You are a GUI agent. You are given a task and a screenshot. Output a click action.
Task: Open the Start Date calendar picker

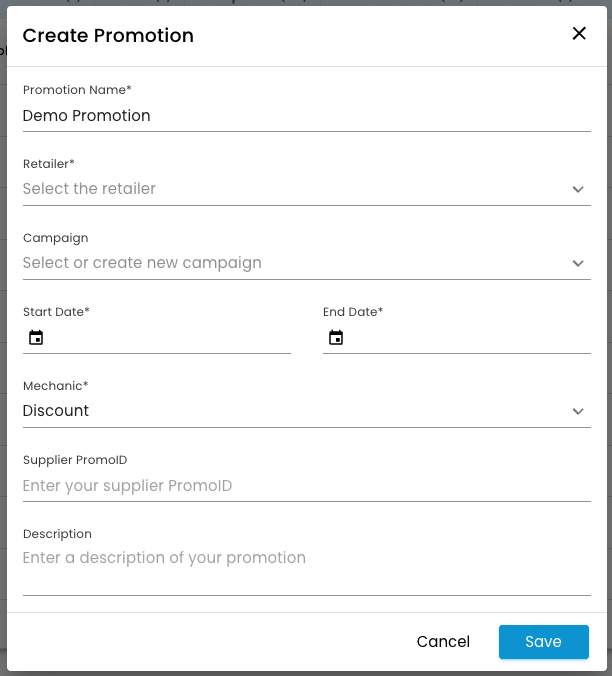[36, 338]
